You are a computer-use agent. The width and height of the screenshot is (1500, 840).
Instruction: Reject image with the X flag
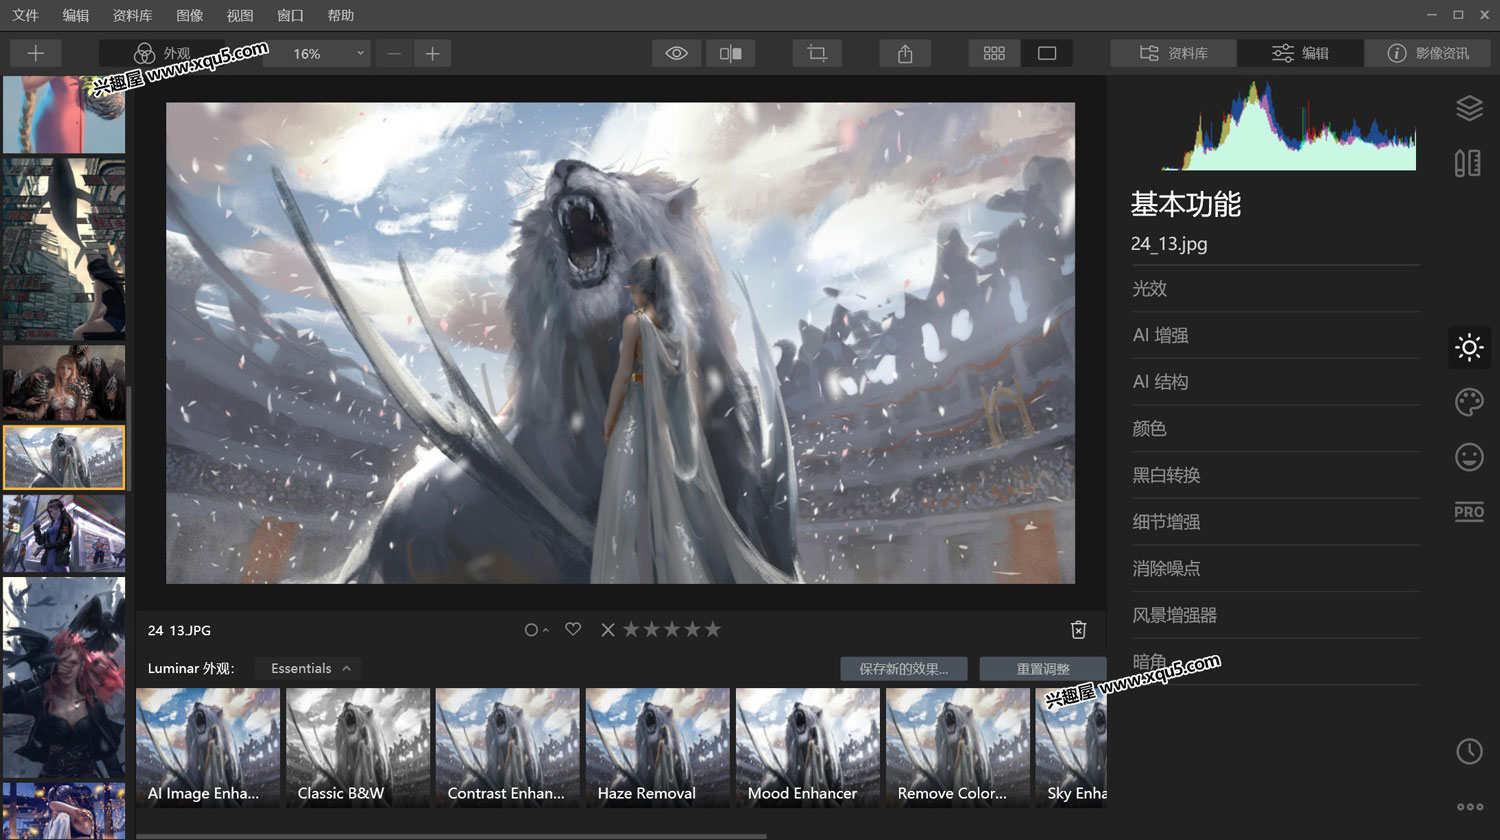[607, 630]
